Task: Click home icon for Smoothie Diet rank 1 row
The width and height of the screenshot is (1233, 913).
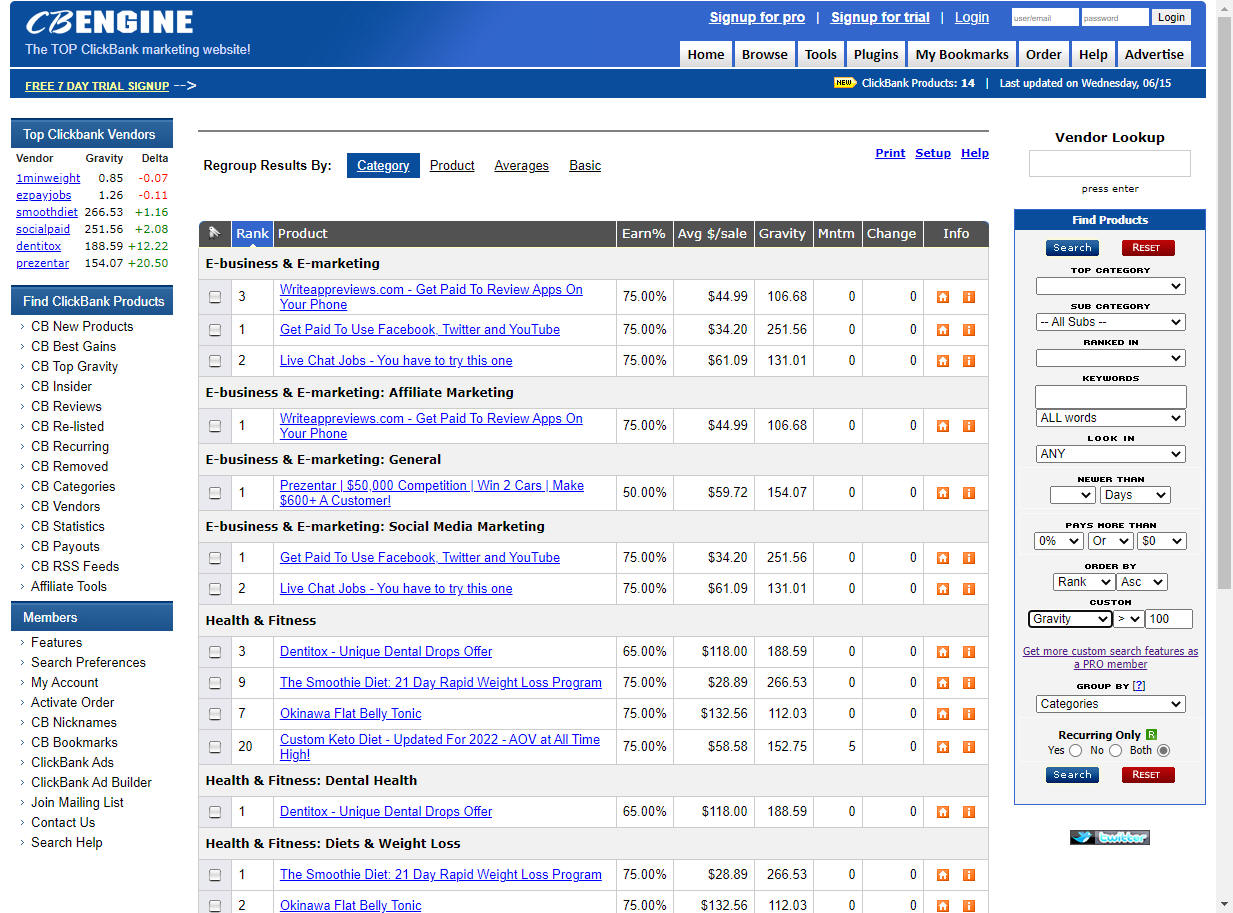Action: tap(942, 875)
